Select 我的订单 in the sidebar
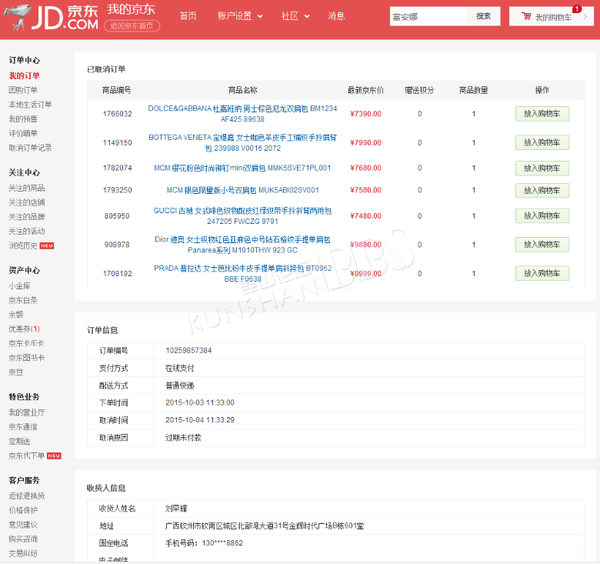 click(24, 75)
